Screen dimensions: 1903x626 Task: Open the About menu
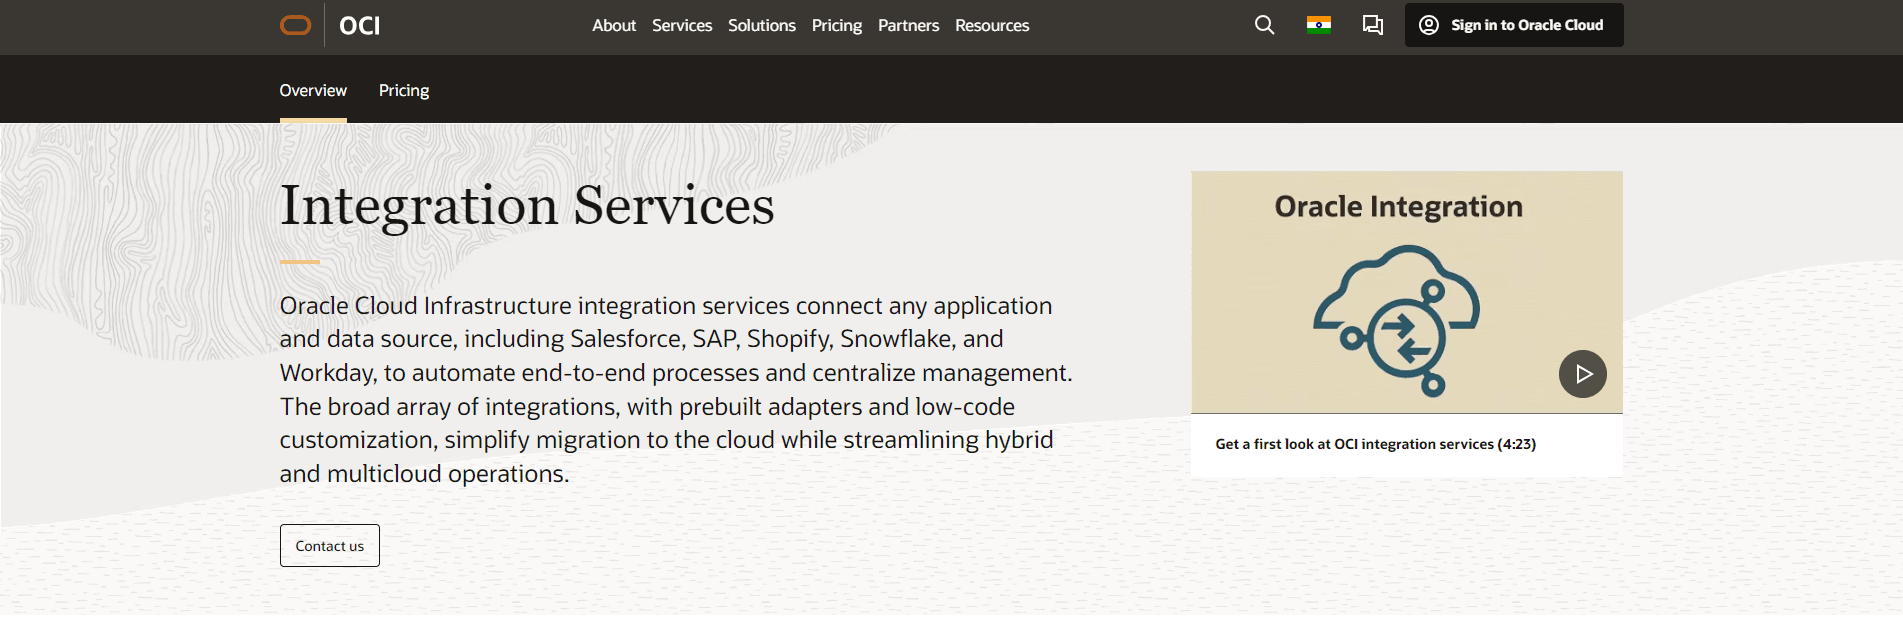(613, 25)
